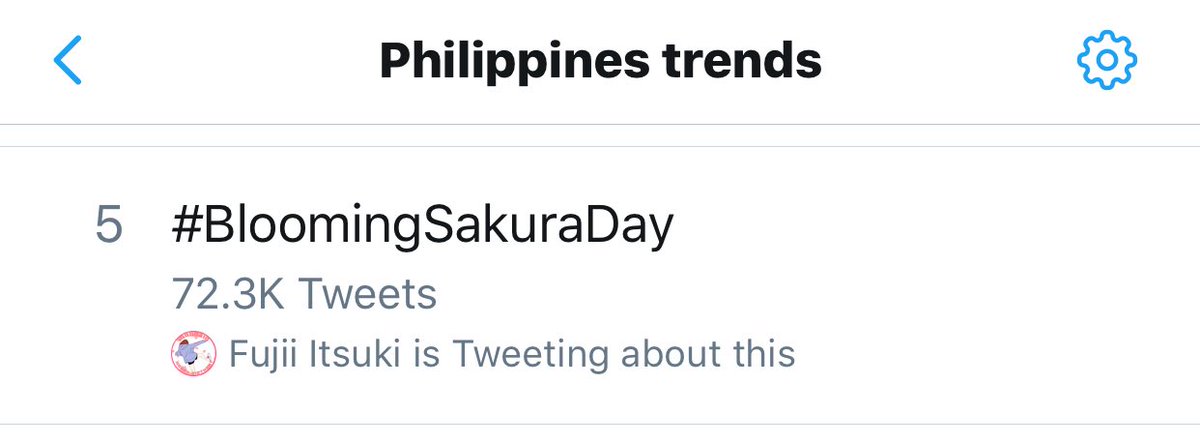Open the #BloomingSakuraDay trend

[422, 226]
